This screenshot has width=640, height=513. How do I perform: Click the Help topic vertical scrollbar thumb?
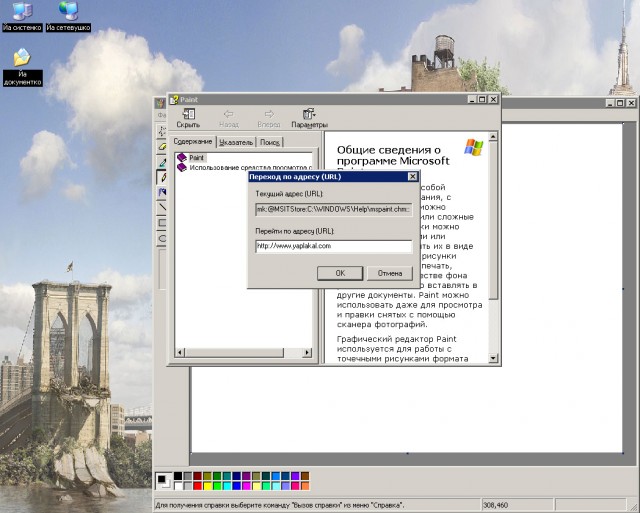pos(493,220)
